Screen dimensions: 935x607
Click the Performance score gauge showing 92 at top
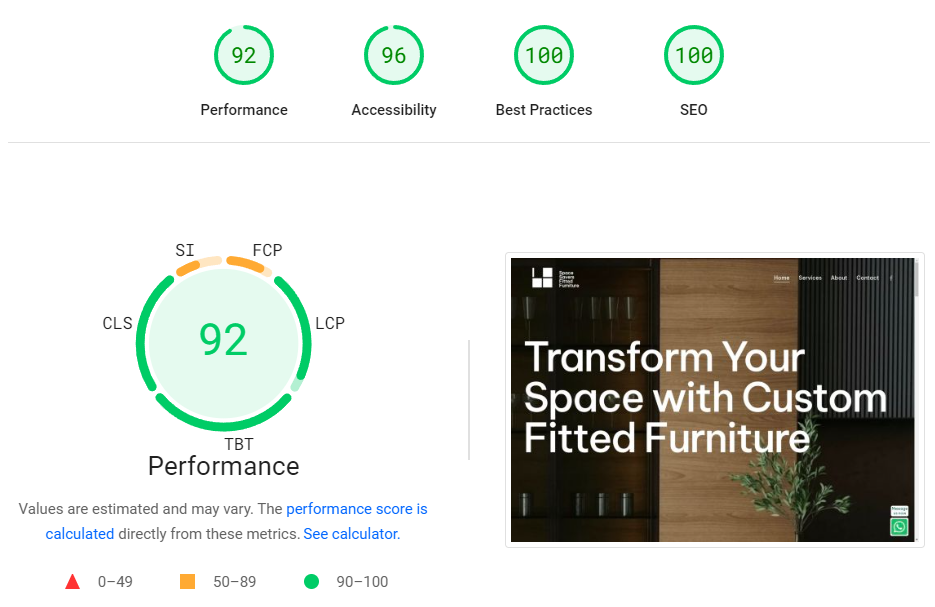click(244, 55)
